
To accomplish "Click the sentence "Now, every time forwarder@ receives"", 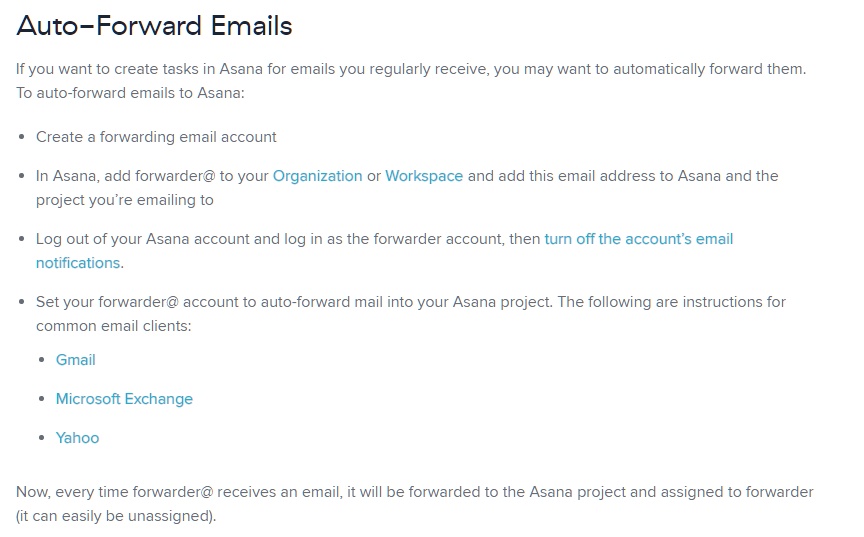I will tap(414, 492).
